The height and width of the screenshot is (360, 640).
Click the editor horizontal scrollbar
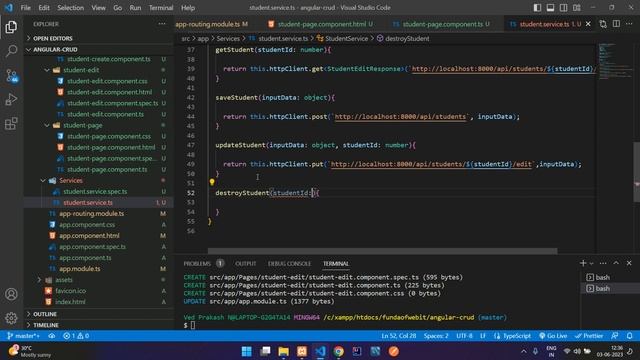pos(382,251)
